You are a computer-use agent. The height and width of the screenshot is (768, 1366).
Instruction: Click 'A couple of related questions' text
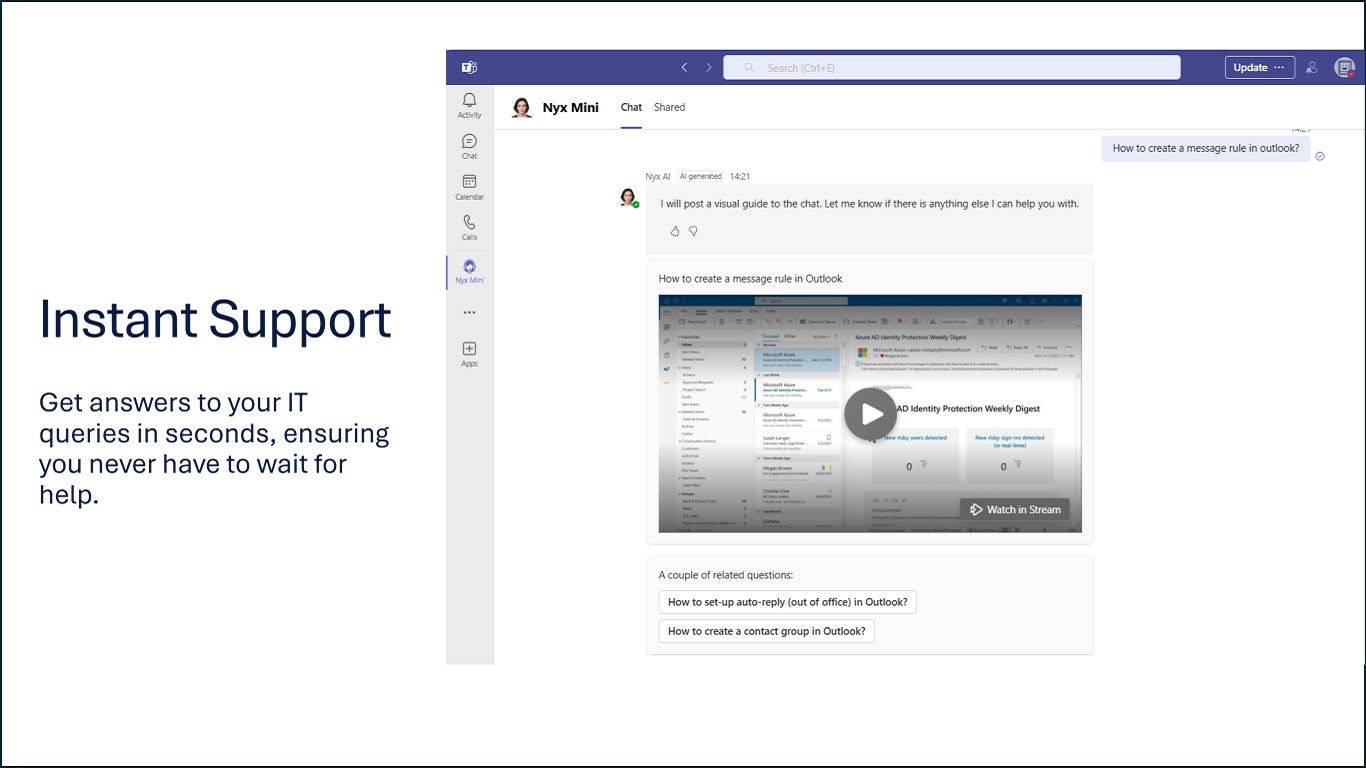[726, 575]
